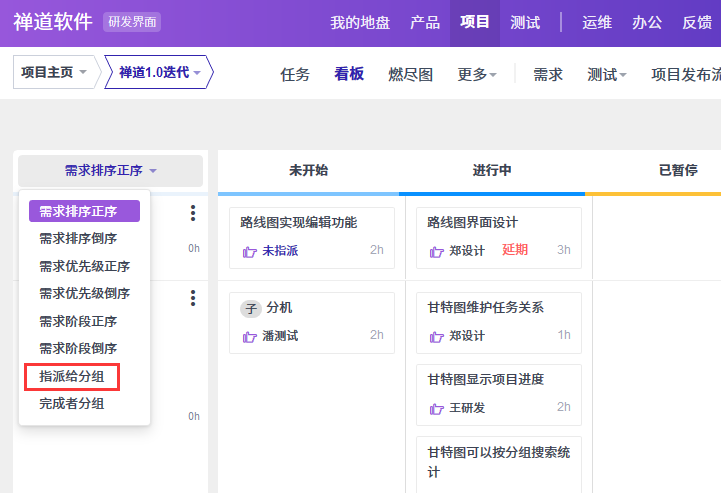The image size is (721, 493).
Task: Click assign hand icon on 甘特图显示项目进度 card
Action: (x=436, y=408)
